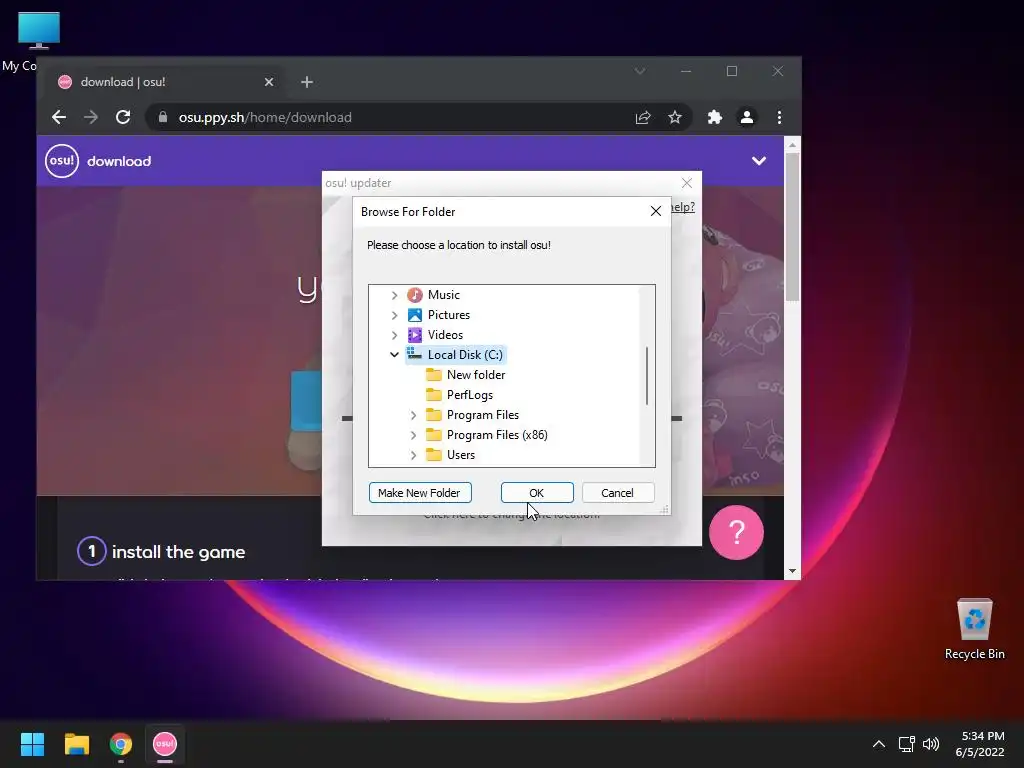Expand the Music folder node
The width and height of the screenshot is (1024, 768).
pyautogui.click(x=394, y=295)
